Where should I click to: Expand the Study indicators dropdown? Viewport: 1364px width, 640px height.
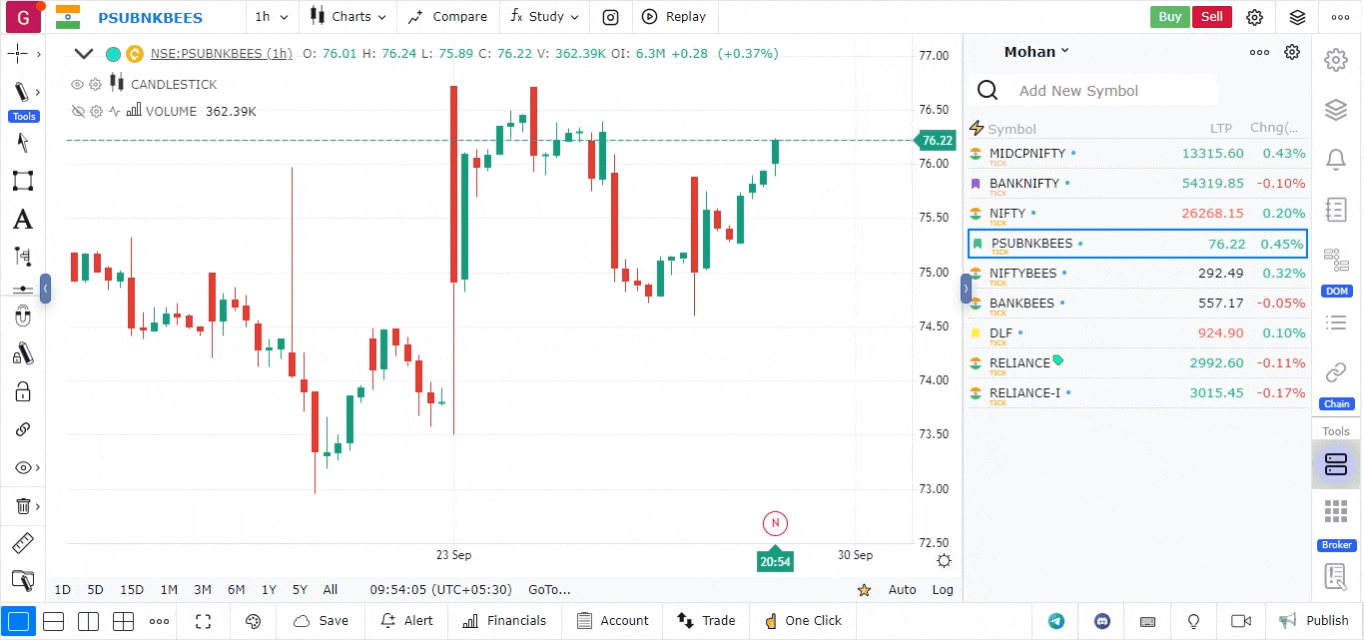544,17
